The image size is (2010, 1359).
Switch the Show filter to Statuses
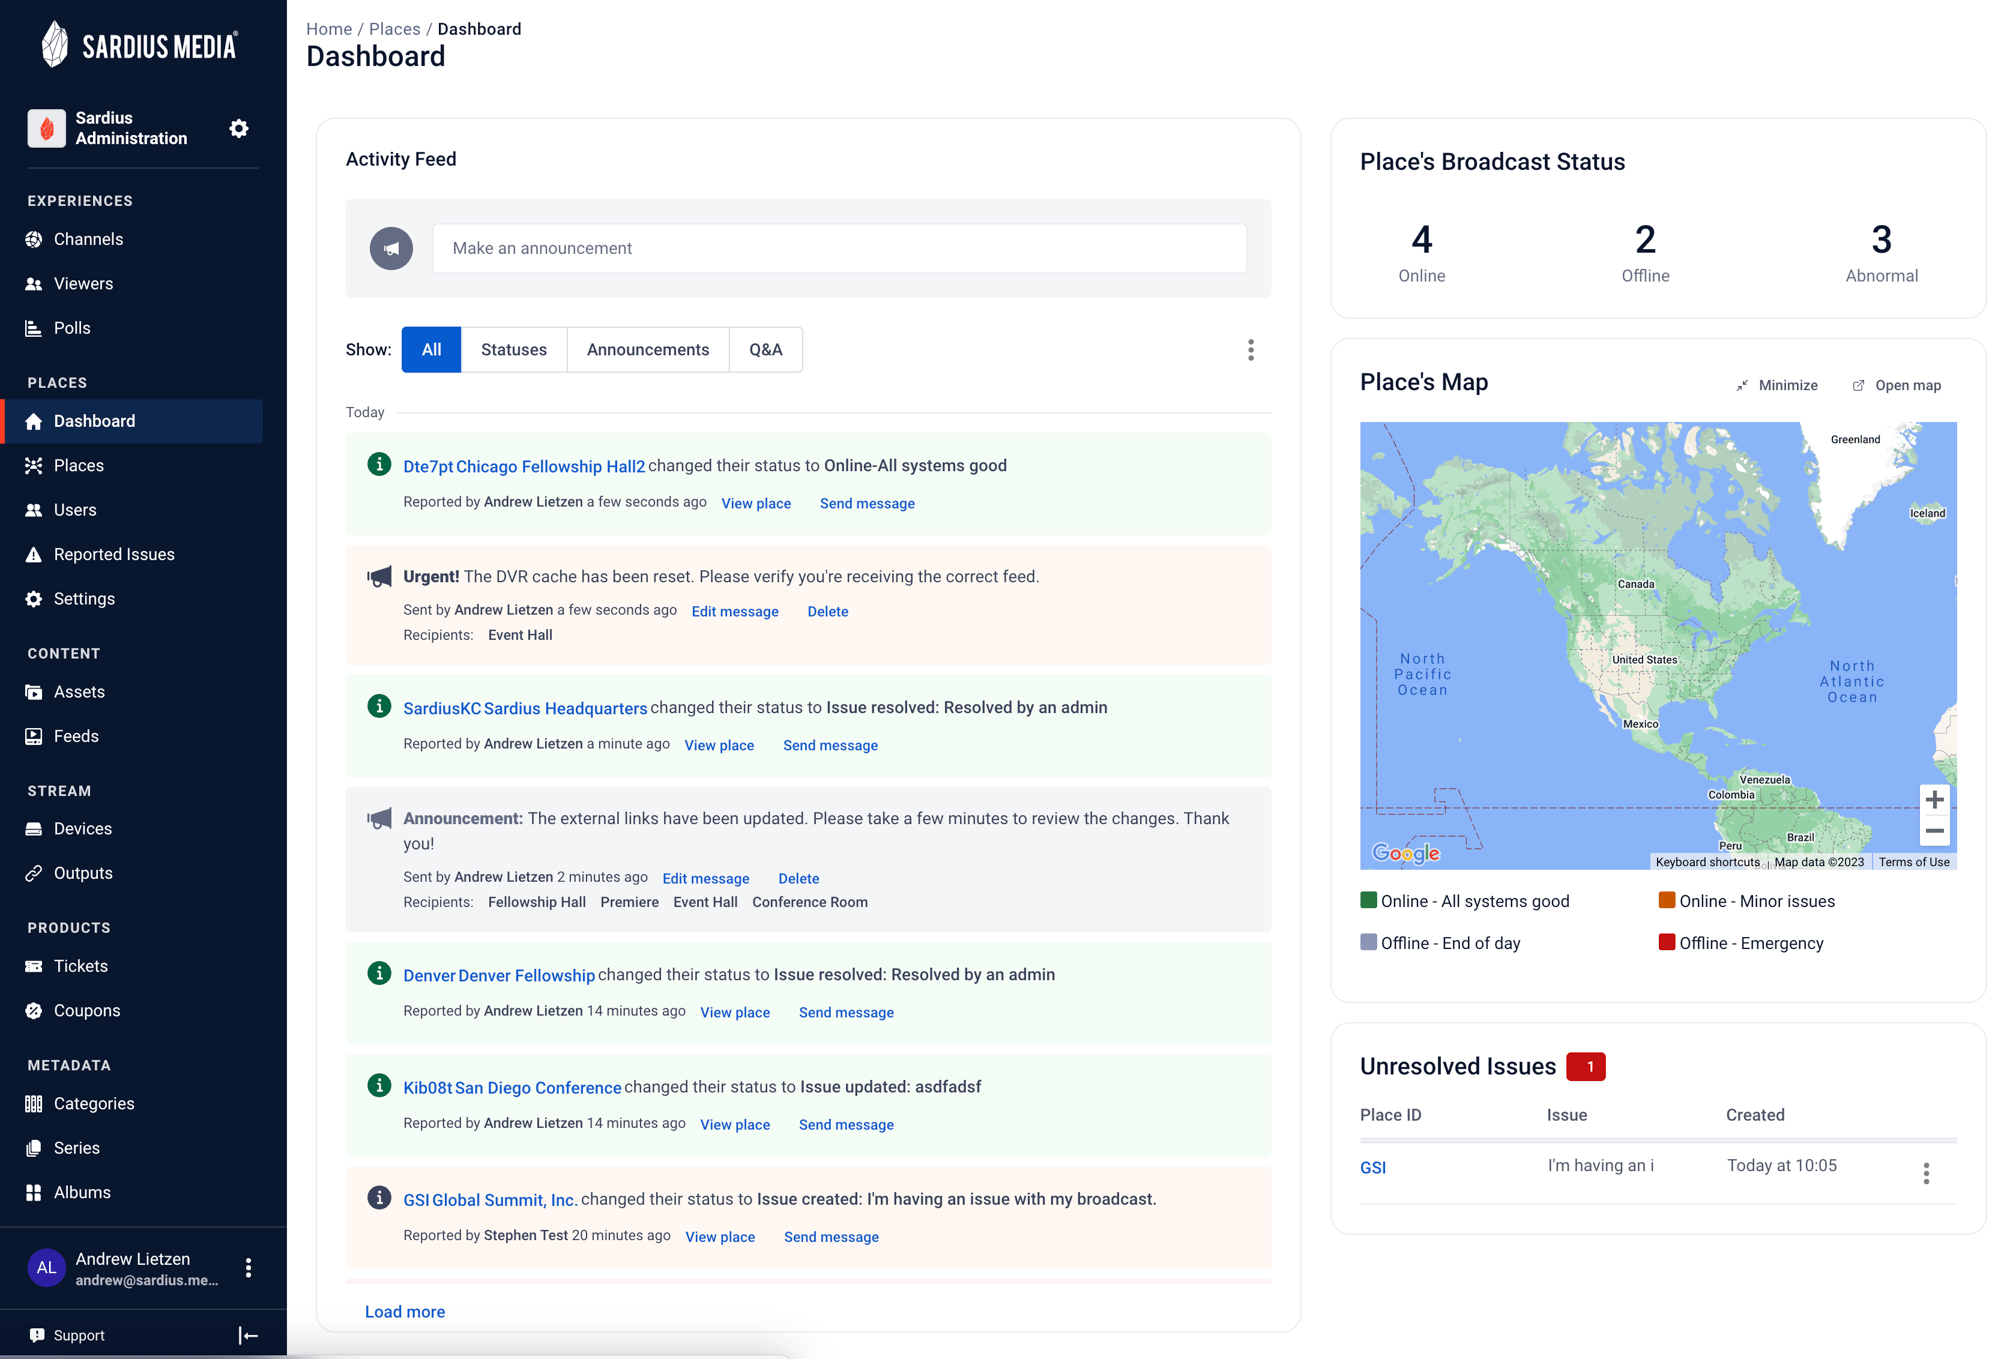pos(513,349)
